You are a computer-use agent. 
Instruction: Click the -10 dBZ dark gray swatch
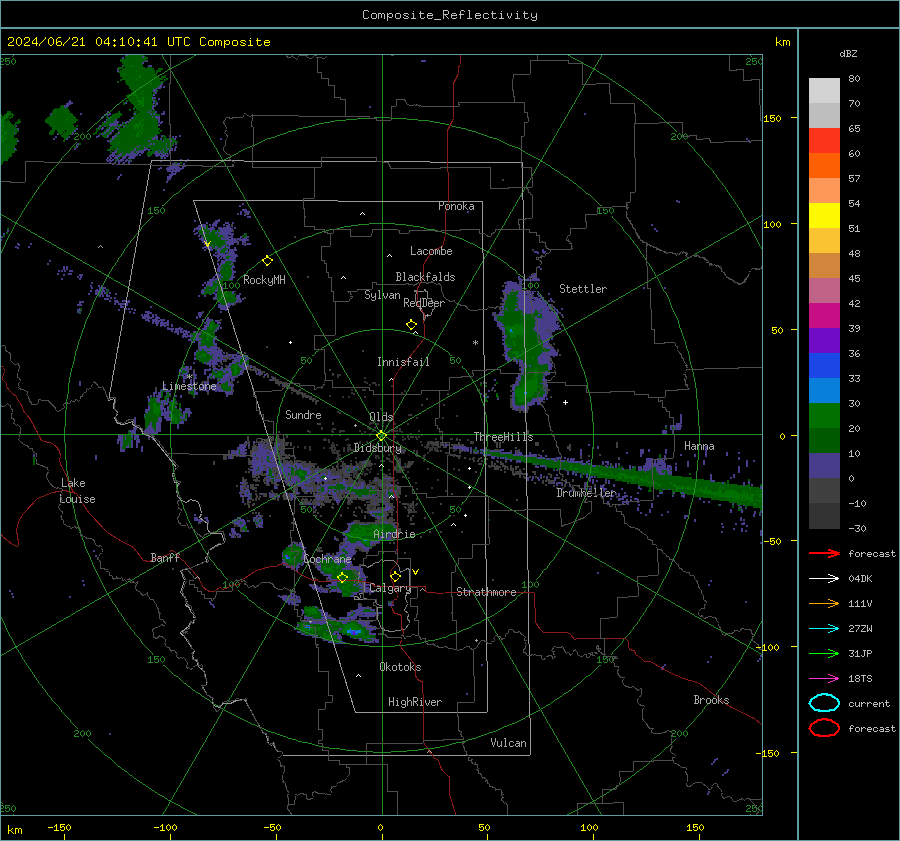coord(824,491)
